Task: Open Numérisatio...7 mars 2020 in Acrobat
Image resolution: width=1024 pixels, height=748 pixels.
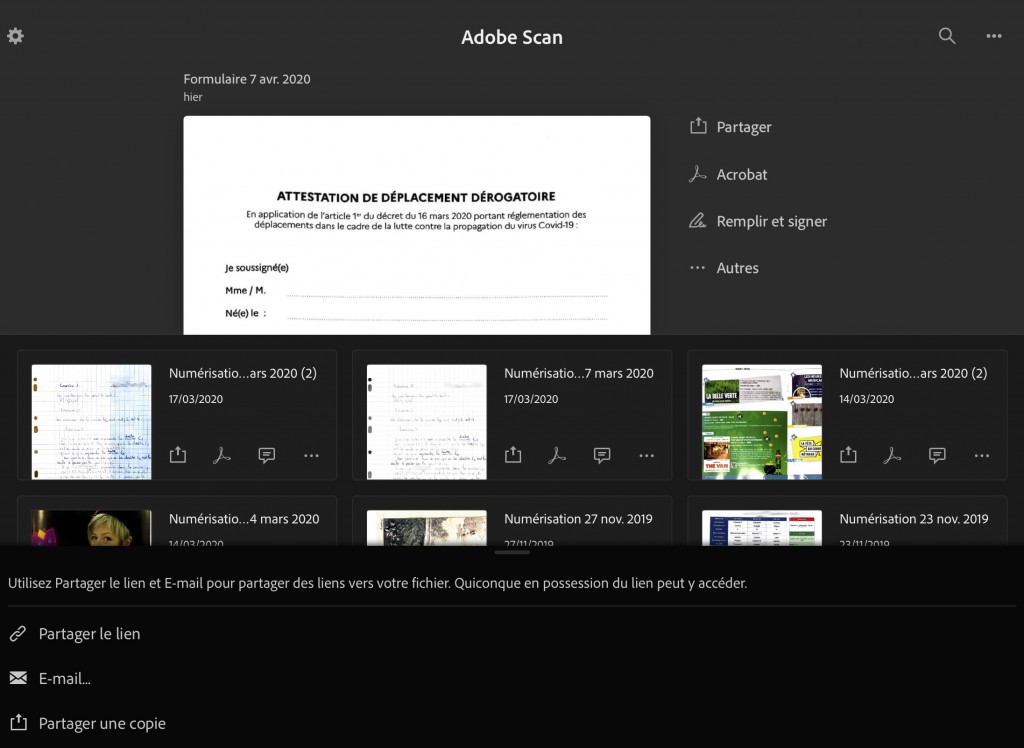Action: [557, 455]
